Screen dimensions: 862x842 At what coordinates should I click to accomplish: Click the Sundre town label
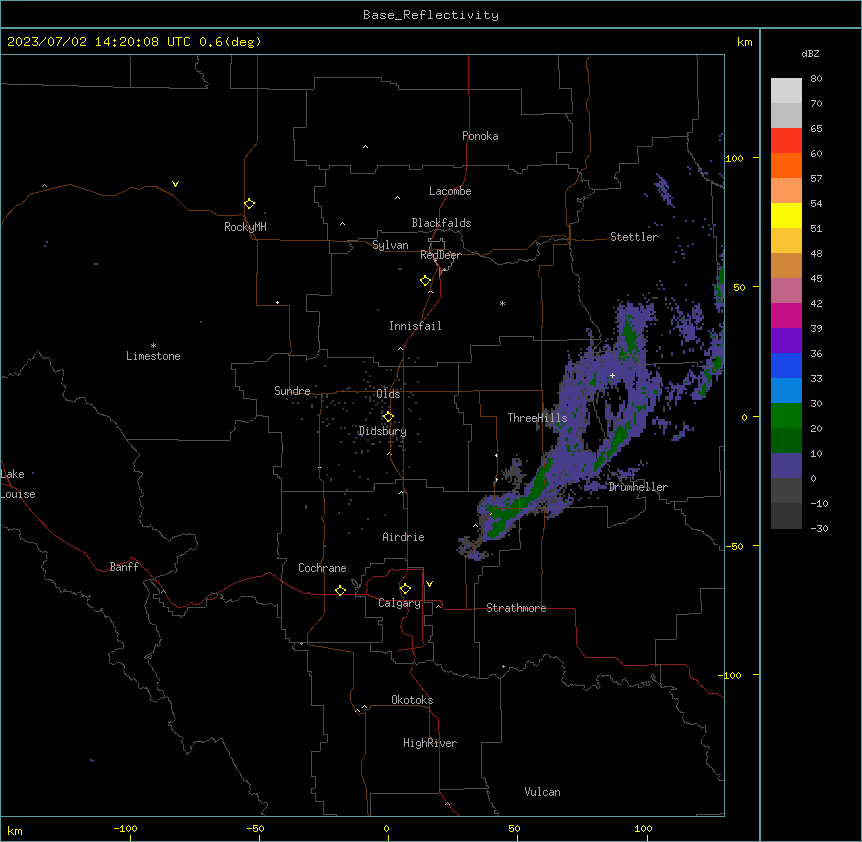pyautogui.click(x=292, y=391)
